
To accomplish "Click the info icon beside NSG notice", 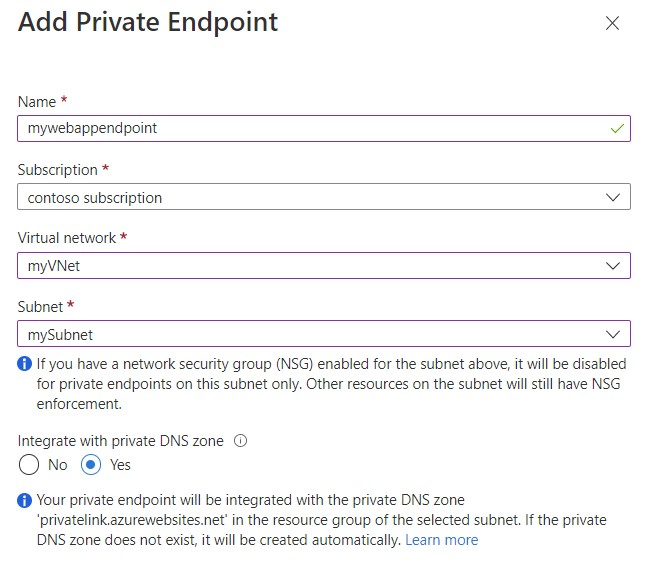I will point(24,364).
